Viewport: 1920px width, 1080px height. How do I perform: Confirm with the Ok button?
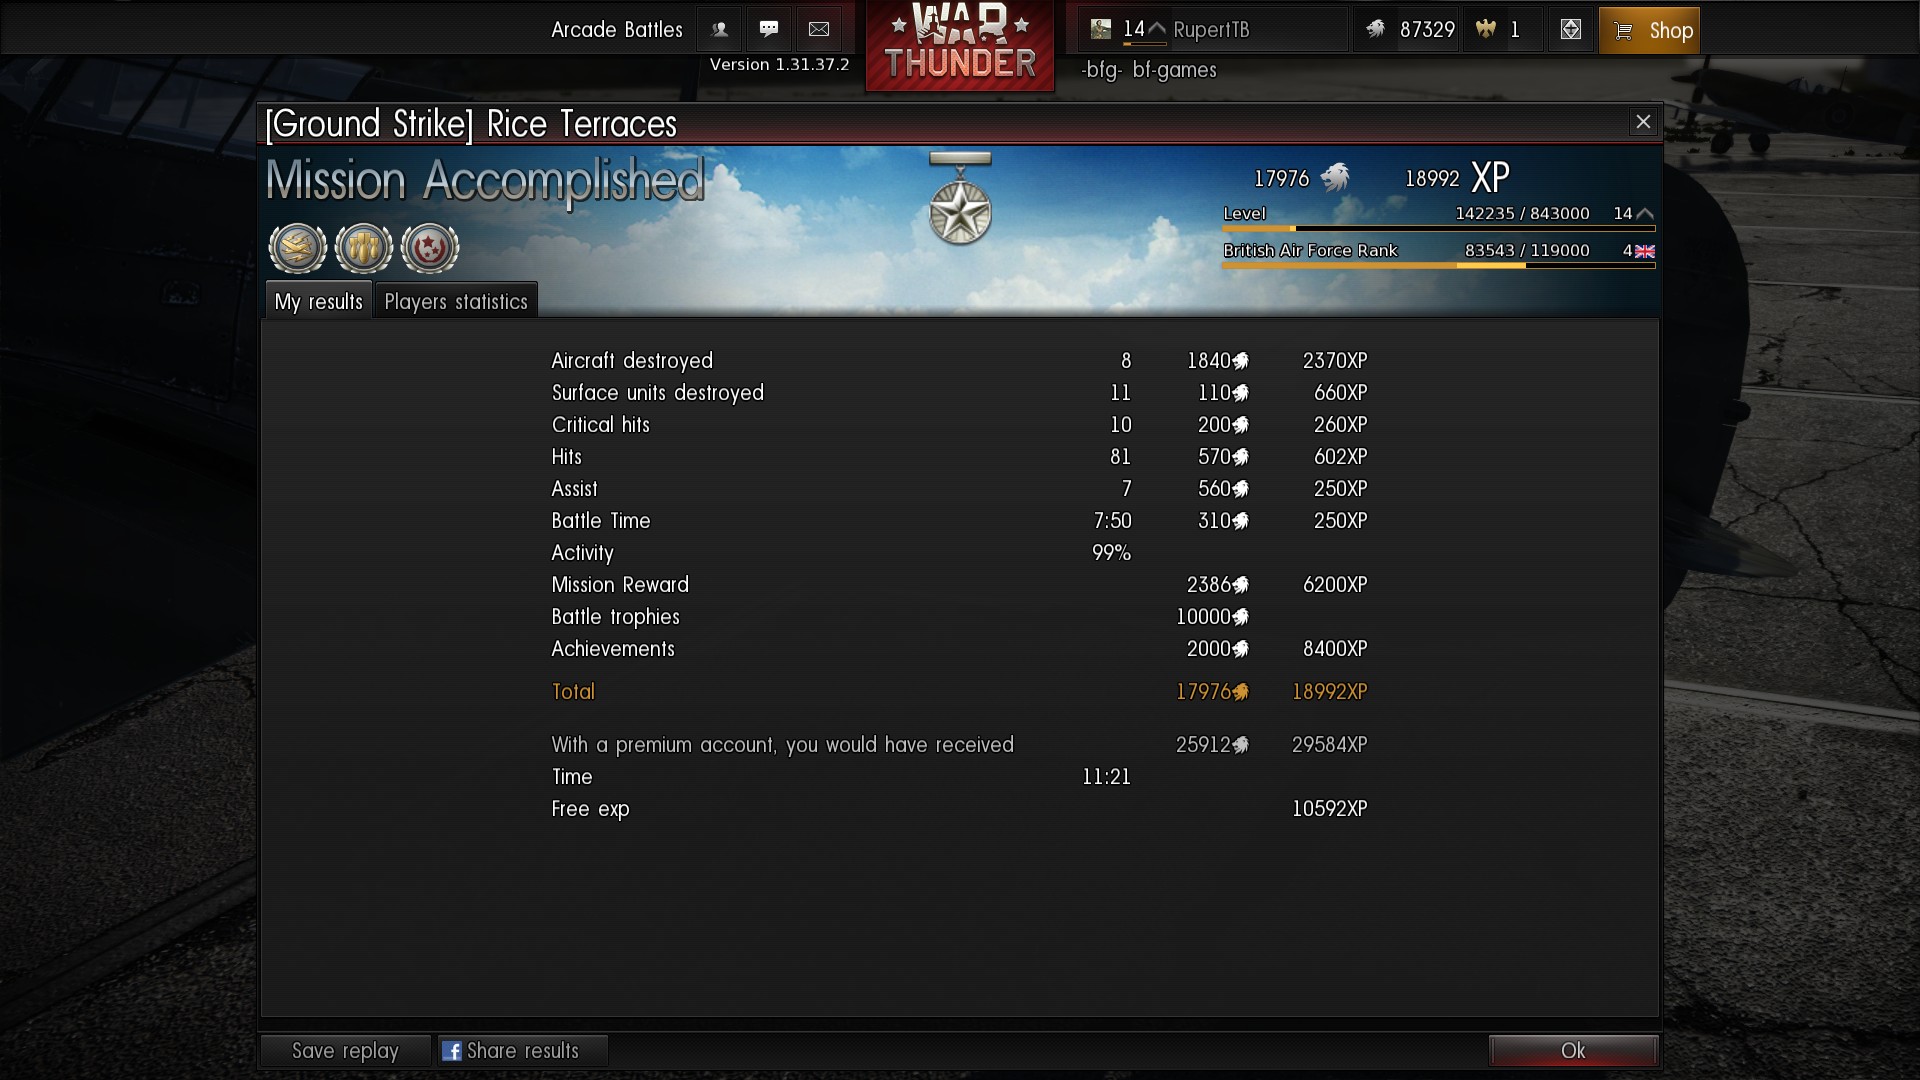1573,1051
